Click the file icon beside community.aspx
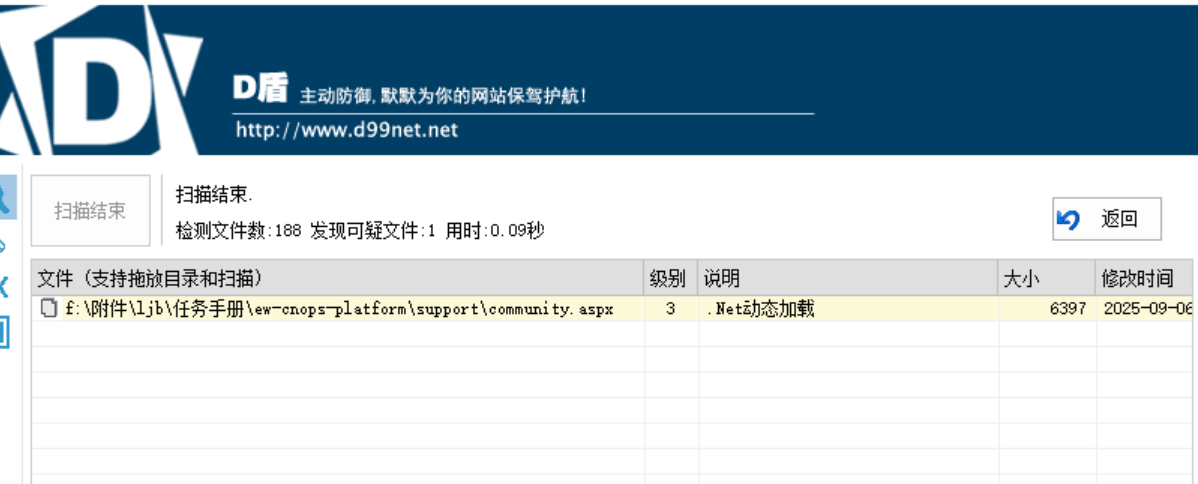The image size is (1198, 484). tap(47, 309)
